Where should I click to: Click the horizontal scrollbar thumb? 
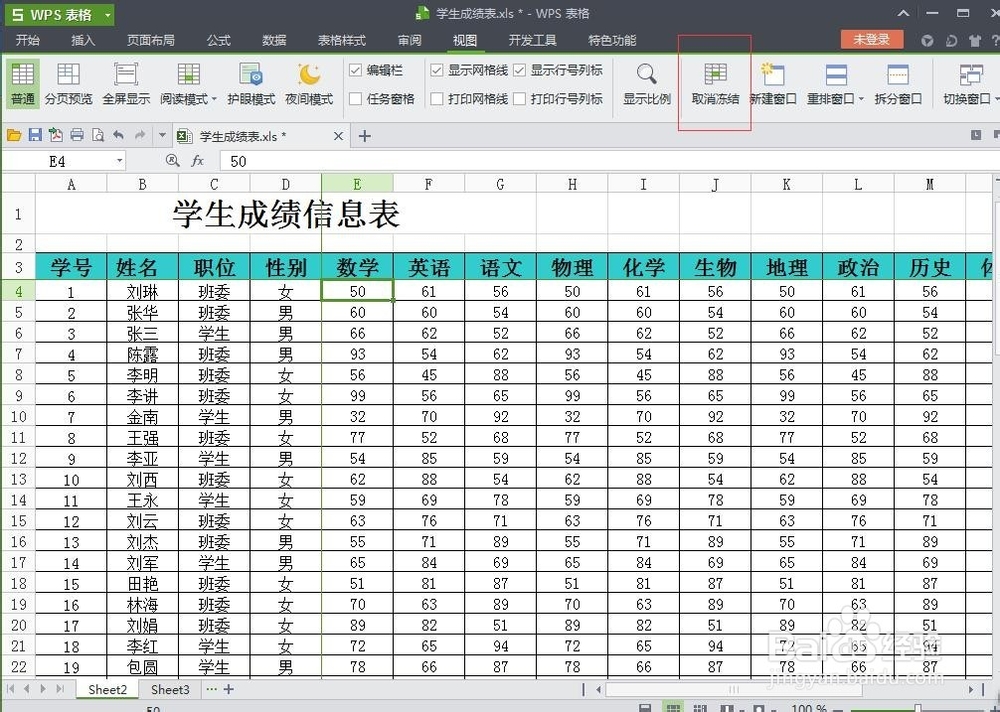[x=733, y=689]
